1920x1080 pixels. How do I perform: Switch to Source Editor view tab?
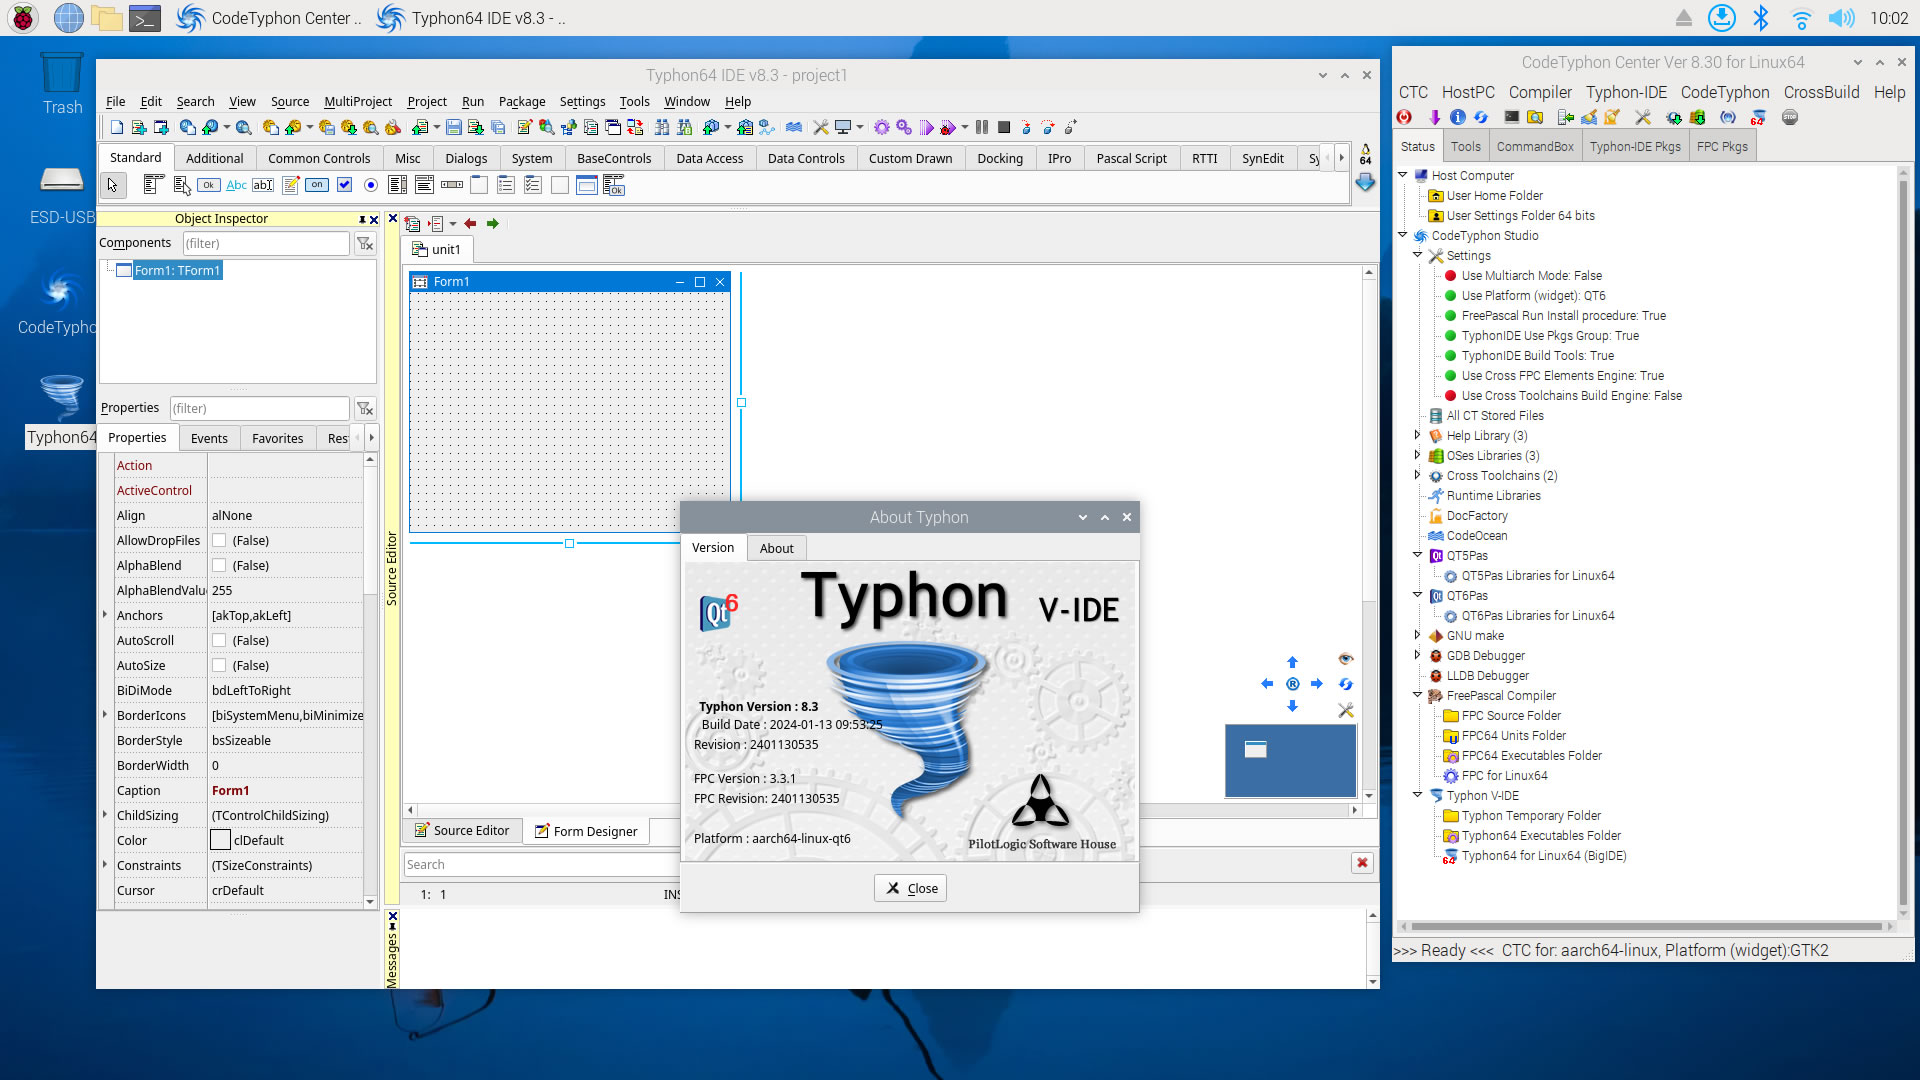tap(461, 831)
